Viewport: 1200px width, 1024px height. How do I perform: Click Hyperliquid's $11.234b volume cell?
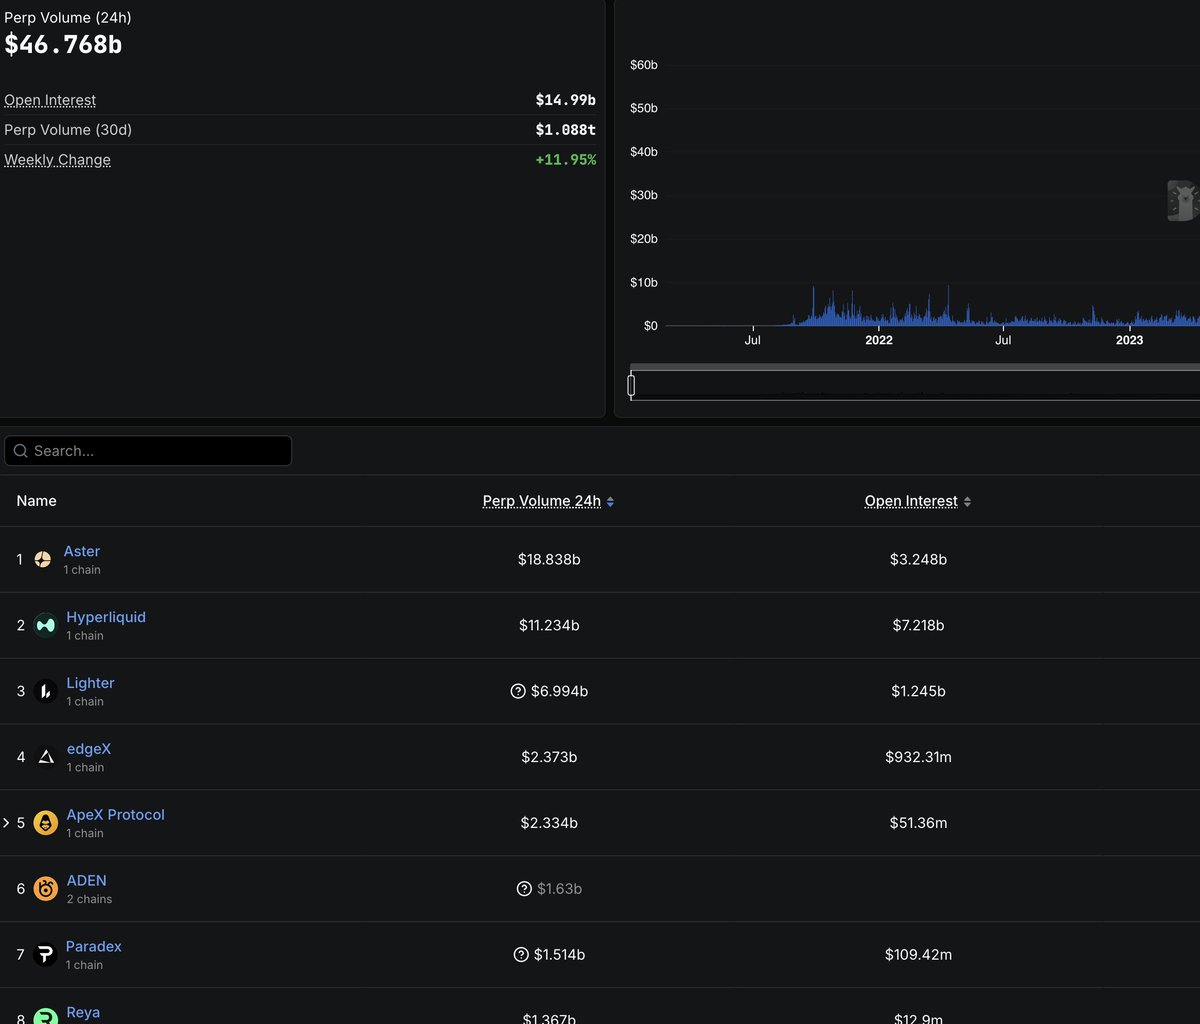(549, 625)
